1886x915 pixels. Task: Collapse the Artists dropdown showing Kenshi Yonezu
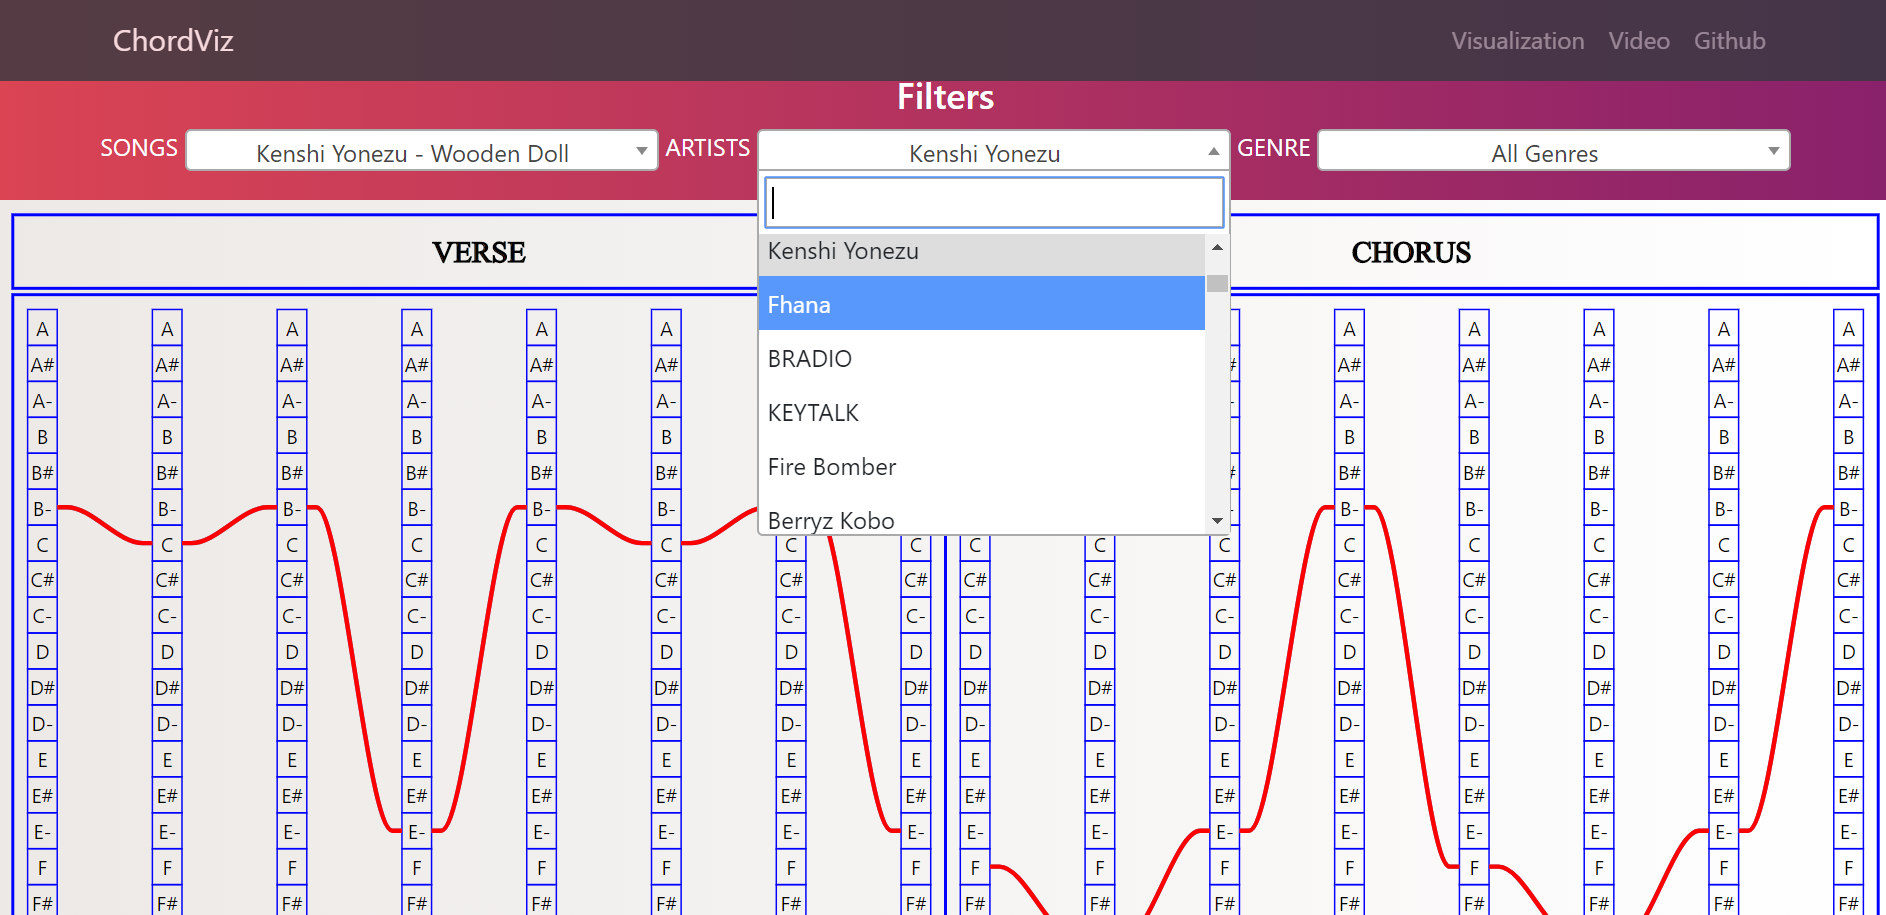coord(993,151)
